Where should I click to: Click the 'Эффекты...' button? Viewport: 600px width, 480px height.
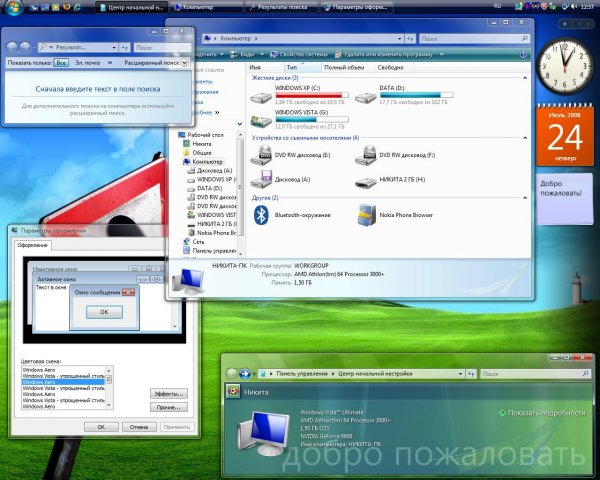168,394
